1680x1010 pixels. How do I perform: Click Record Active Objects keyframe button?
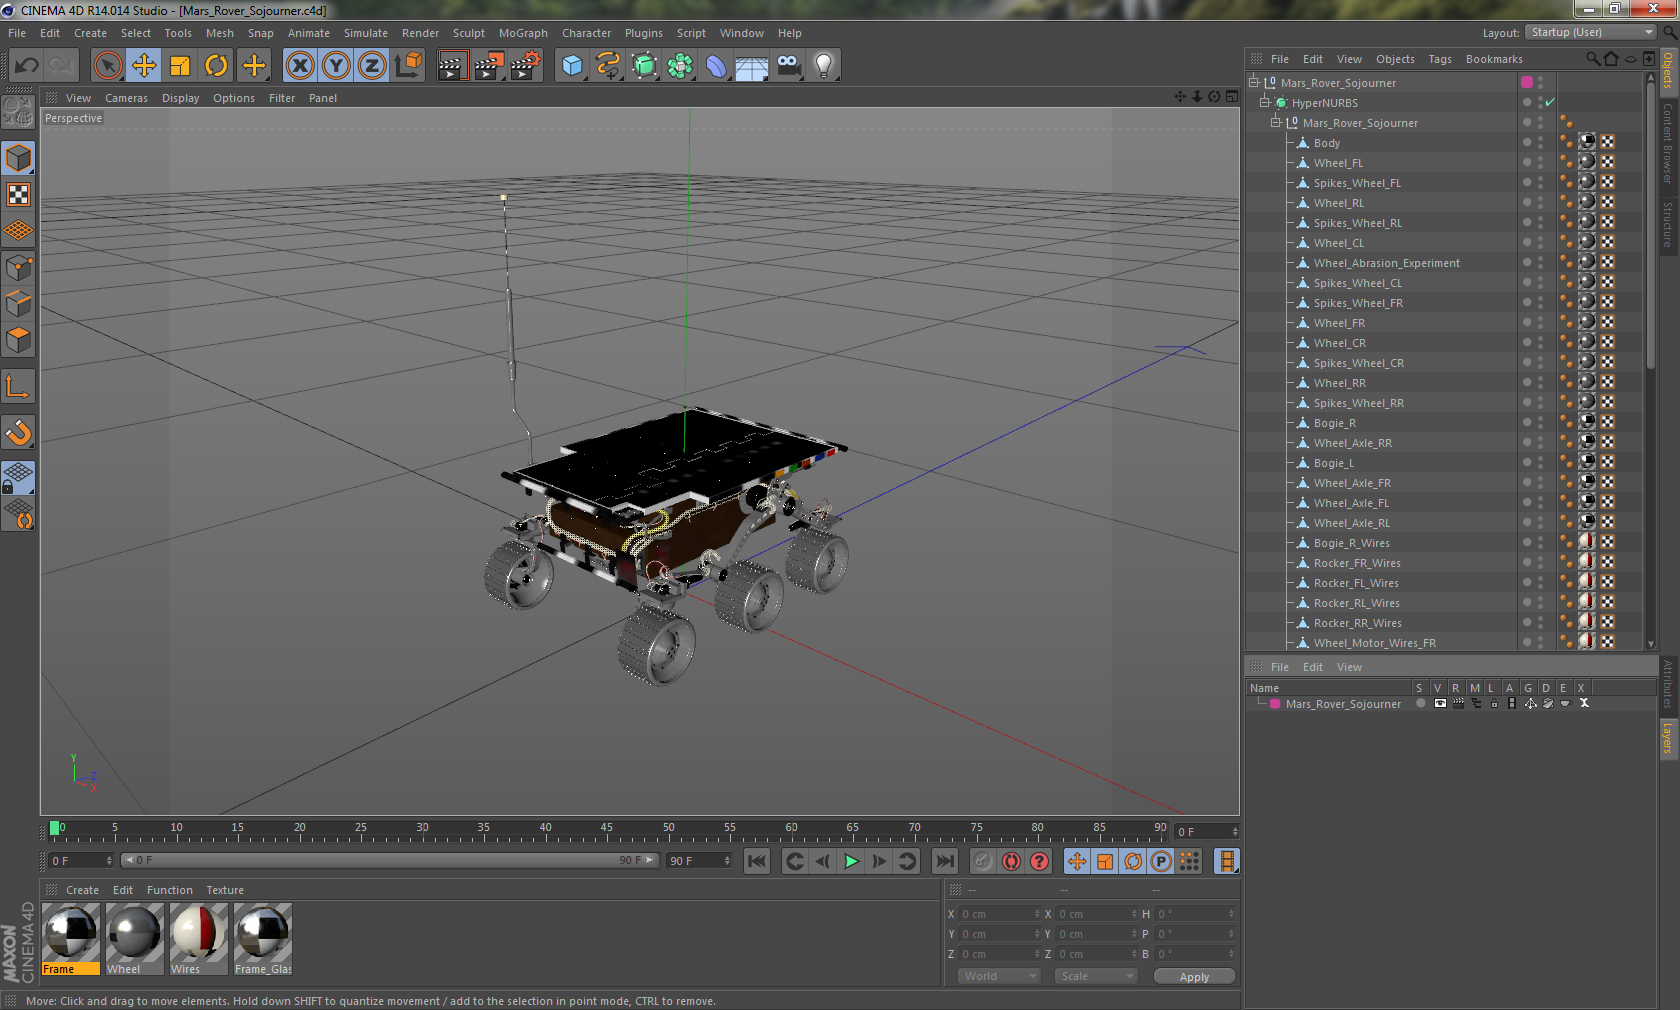(983, 861)
